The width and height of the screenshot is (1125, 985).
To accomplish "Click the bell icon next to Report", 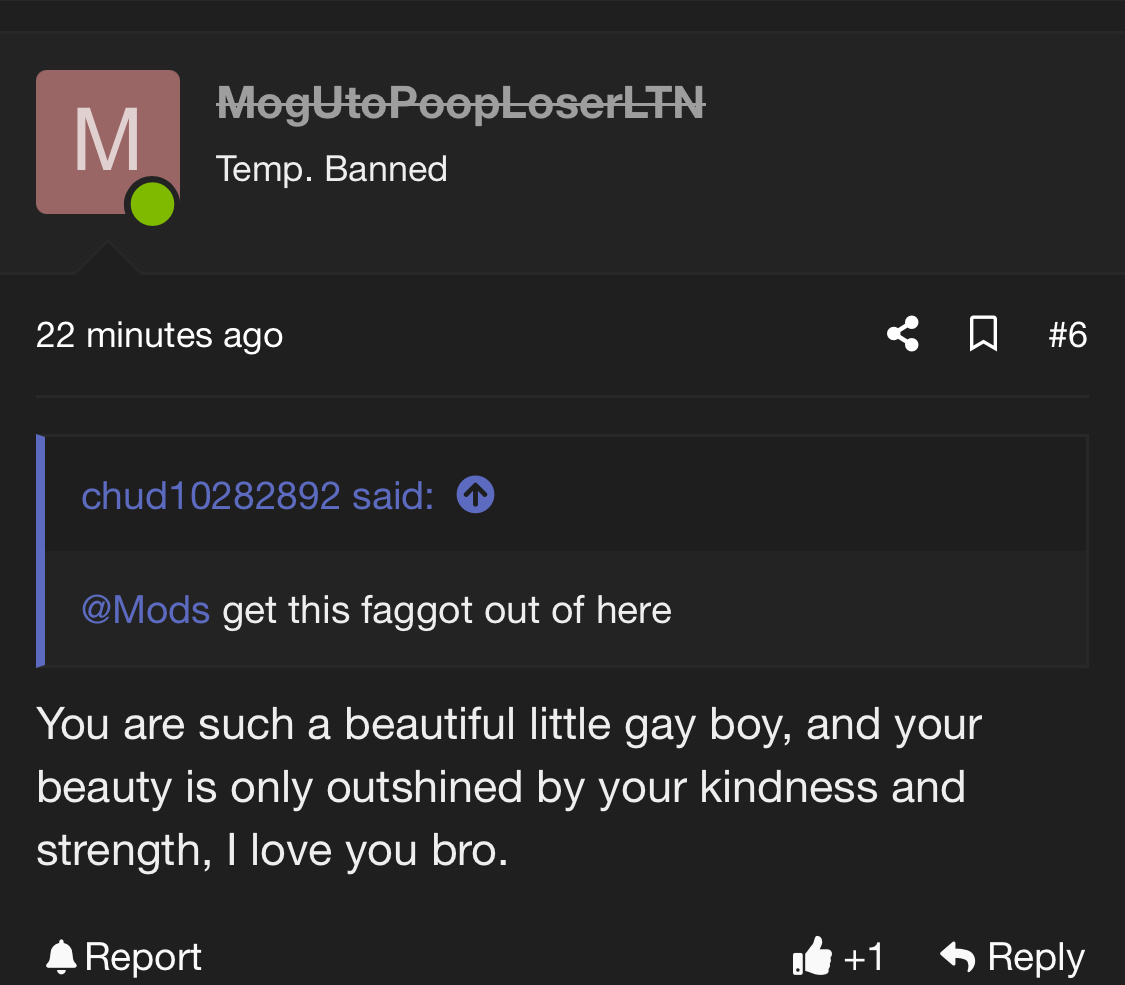I will click(61, 956).
